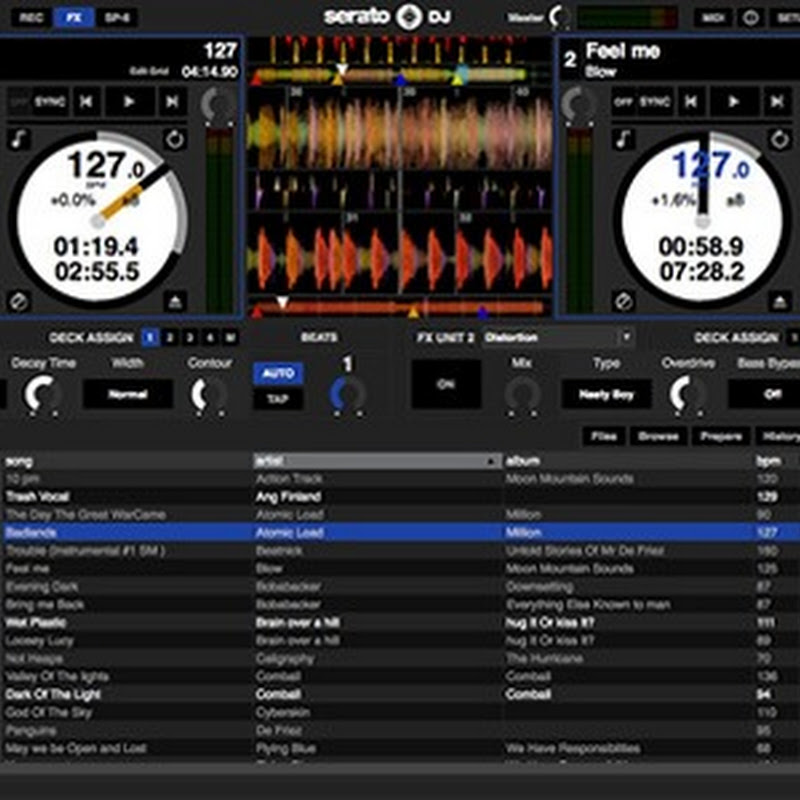Open the Distortion effect dropdown
800x800 pixels.
point(558,338)
